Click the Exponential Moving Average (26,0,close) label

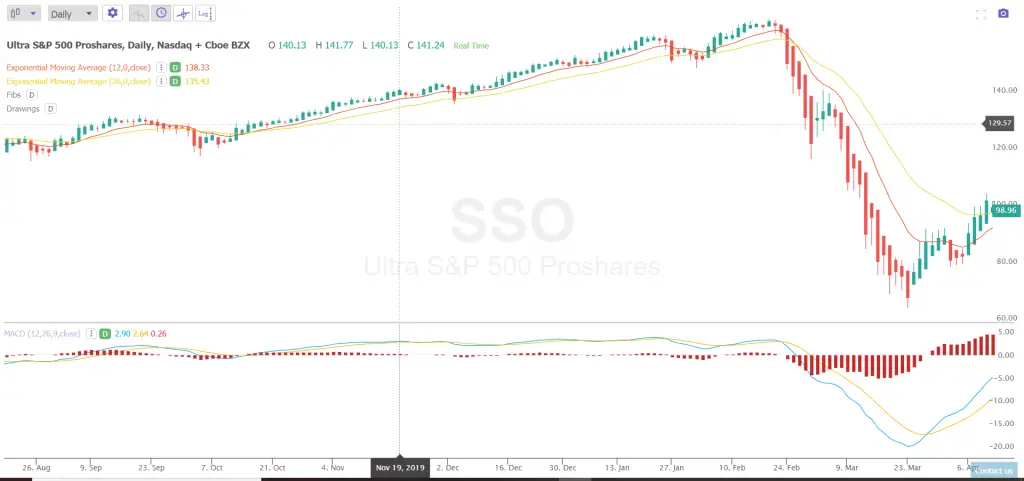(78, 81)
